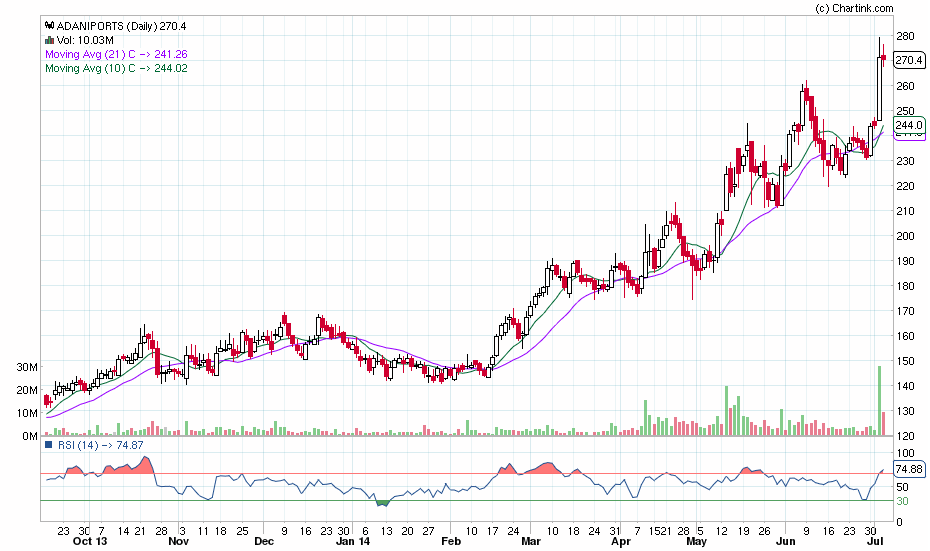Click the Jan 14 month label
The height and width of the screenshot is (551, 930).
[x=353, y=541]
